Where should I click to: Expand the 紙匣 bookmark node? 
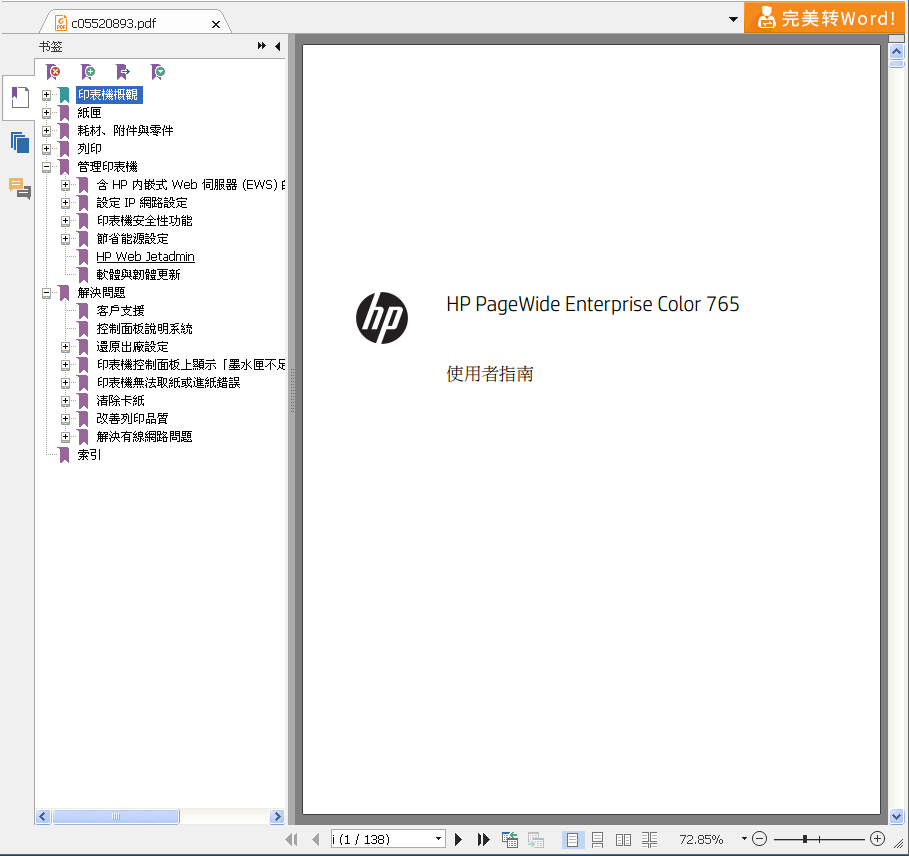[x=46, y=112]
